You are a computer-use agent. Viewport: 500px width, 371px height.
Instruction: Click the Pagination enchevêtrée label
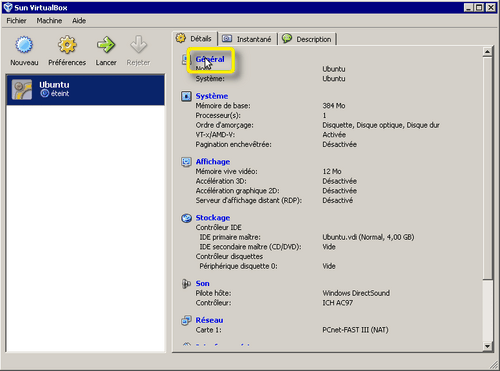[233, 145]
